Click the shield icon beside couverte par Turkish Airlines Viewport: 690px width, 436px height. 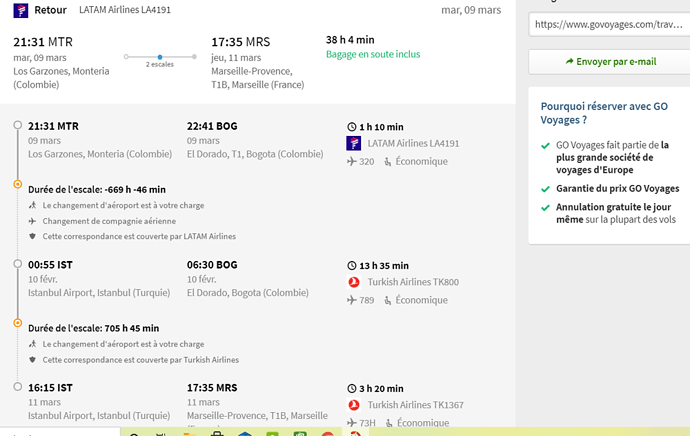[x=33, y=359]
